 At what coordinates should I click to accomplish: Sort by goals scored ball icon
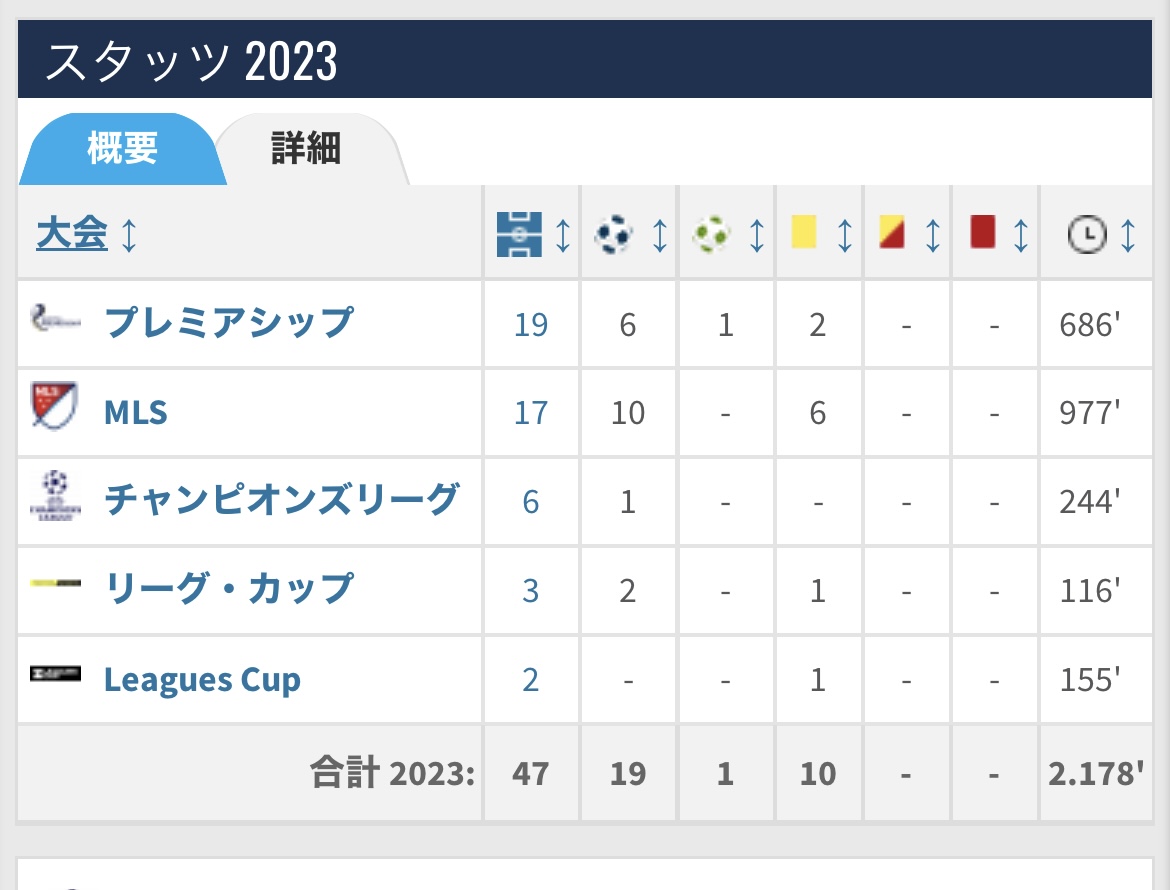click(x=614, y=234)
